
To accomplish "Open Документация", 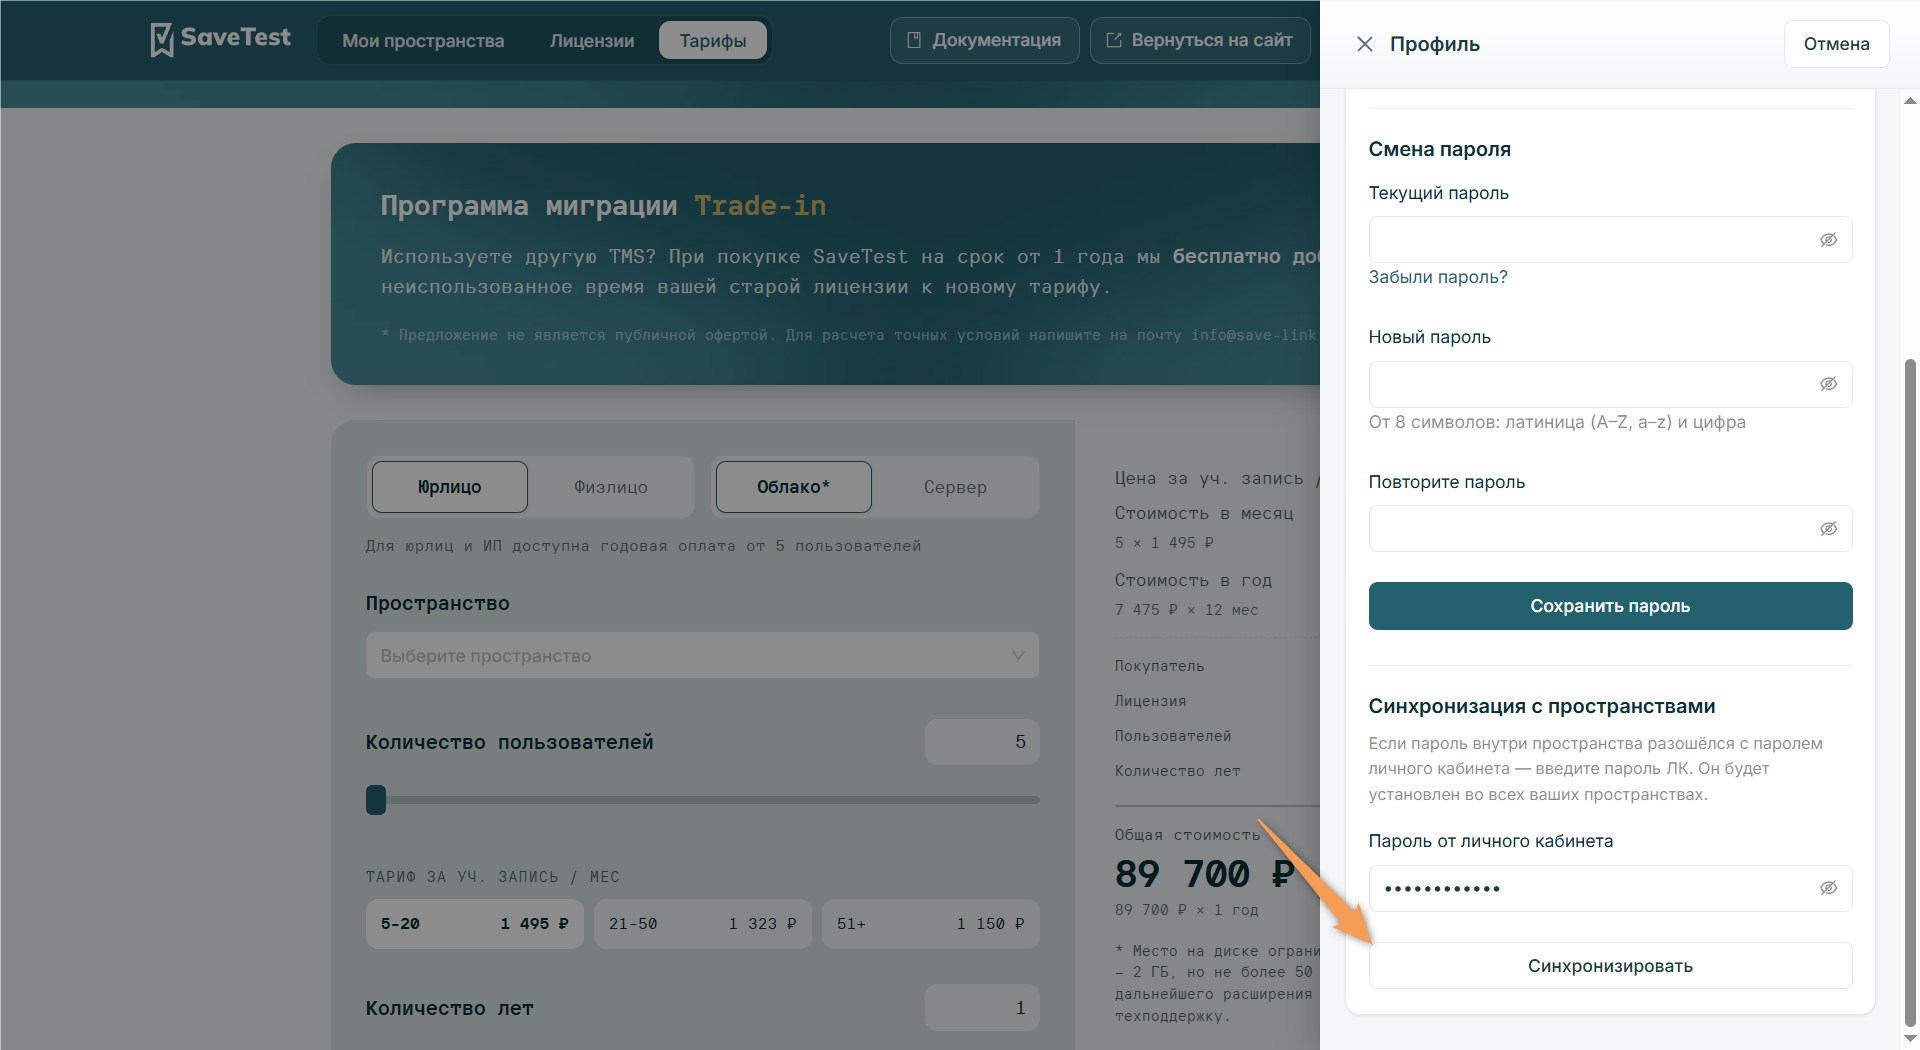I will click(984, 40).
